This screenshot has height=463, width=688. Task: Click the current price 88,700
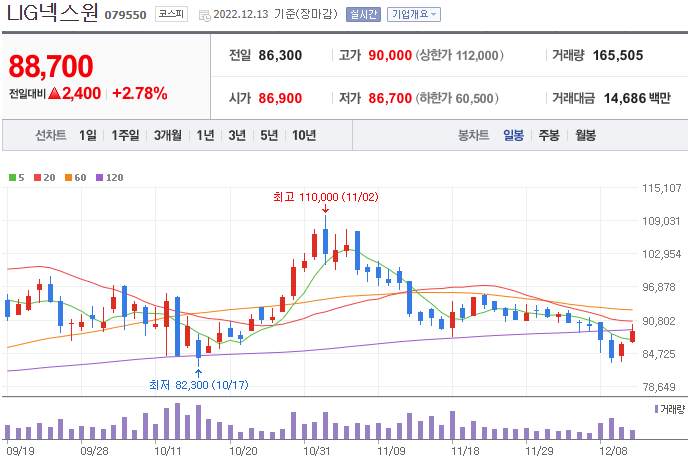click(51, 66)
